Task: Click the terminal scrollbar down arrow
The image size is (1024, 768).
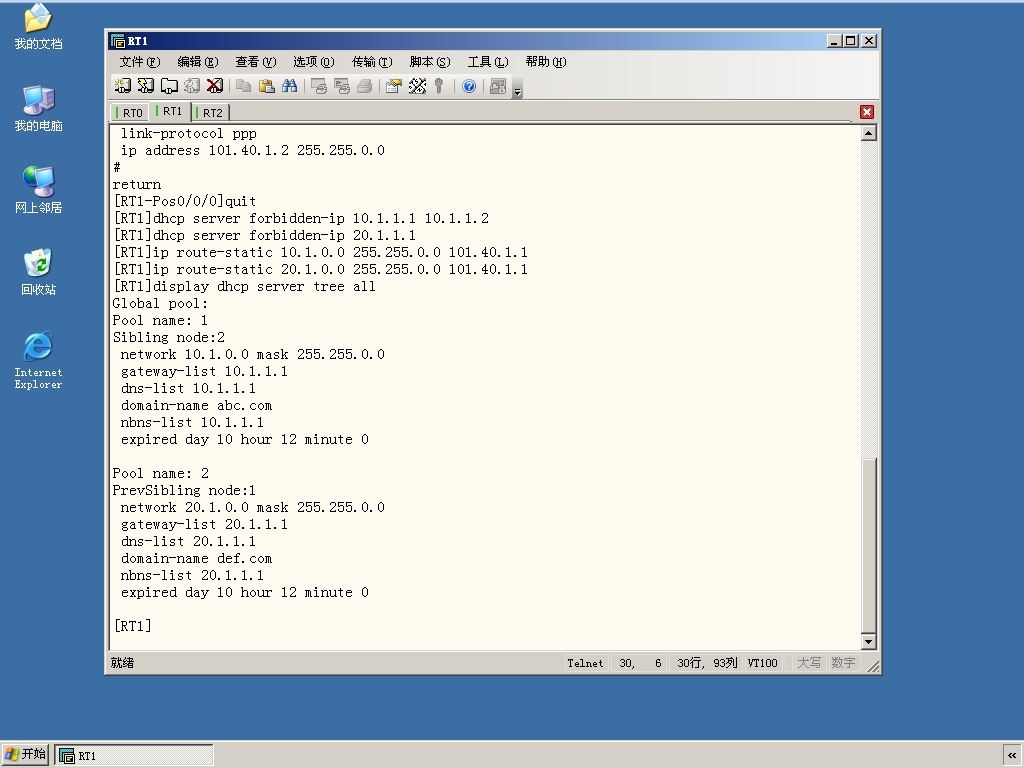Action: click(869, 642)
